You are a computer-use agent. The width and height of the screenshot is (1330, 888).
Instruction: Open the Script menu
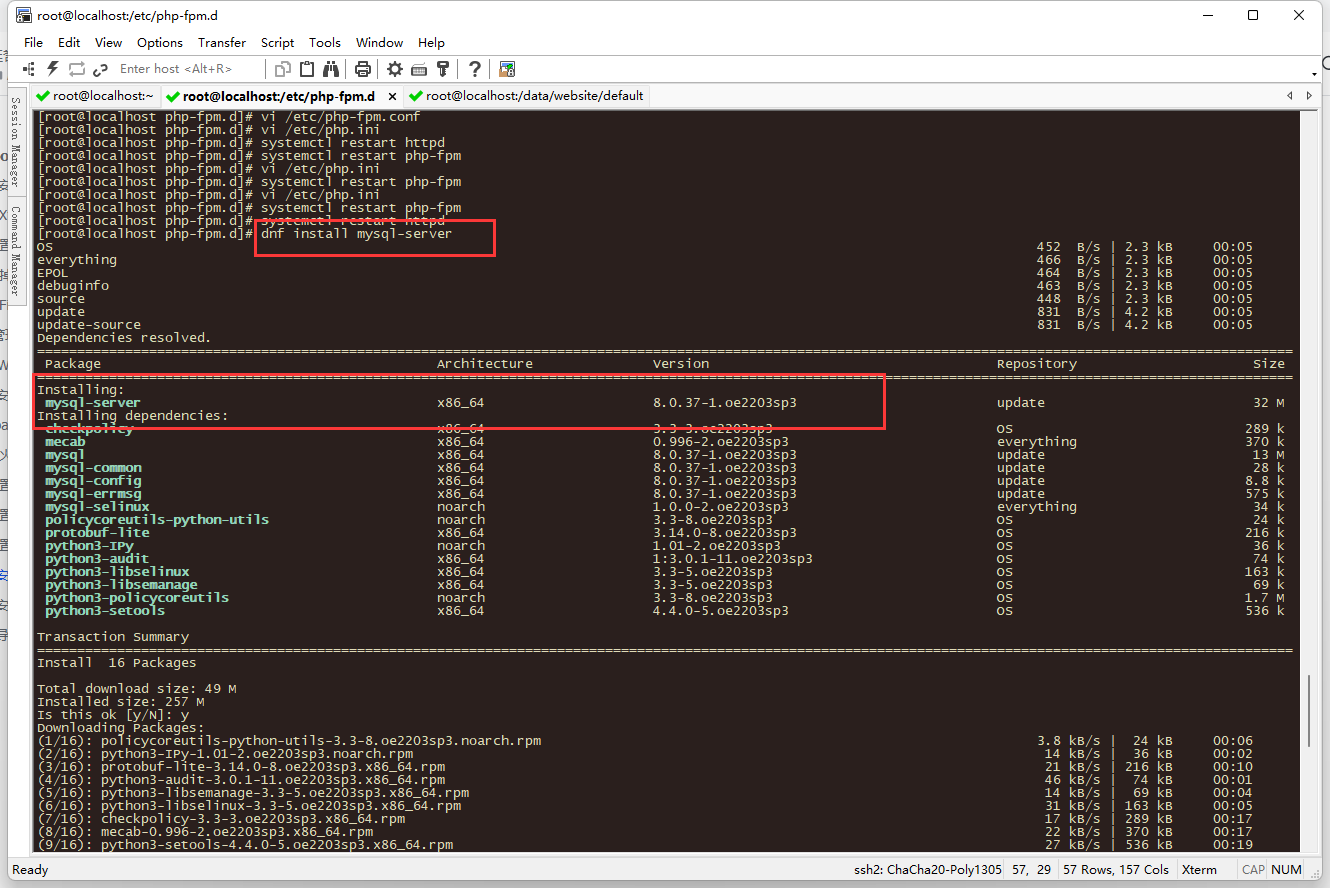[x=277, y=43]
